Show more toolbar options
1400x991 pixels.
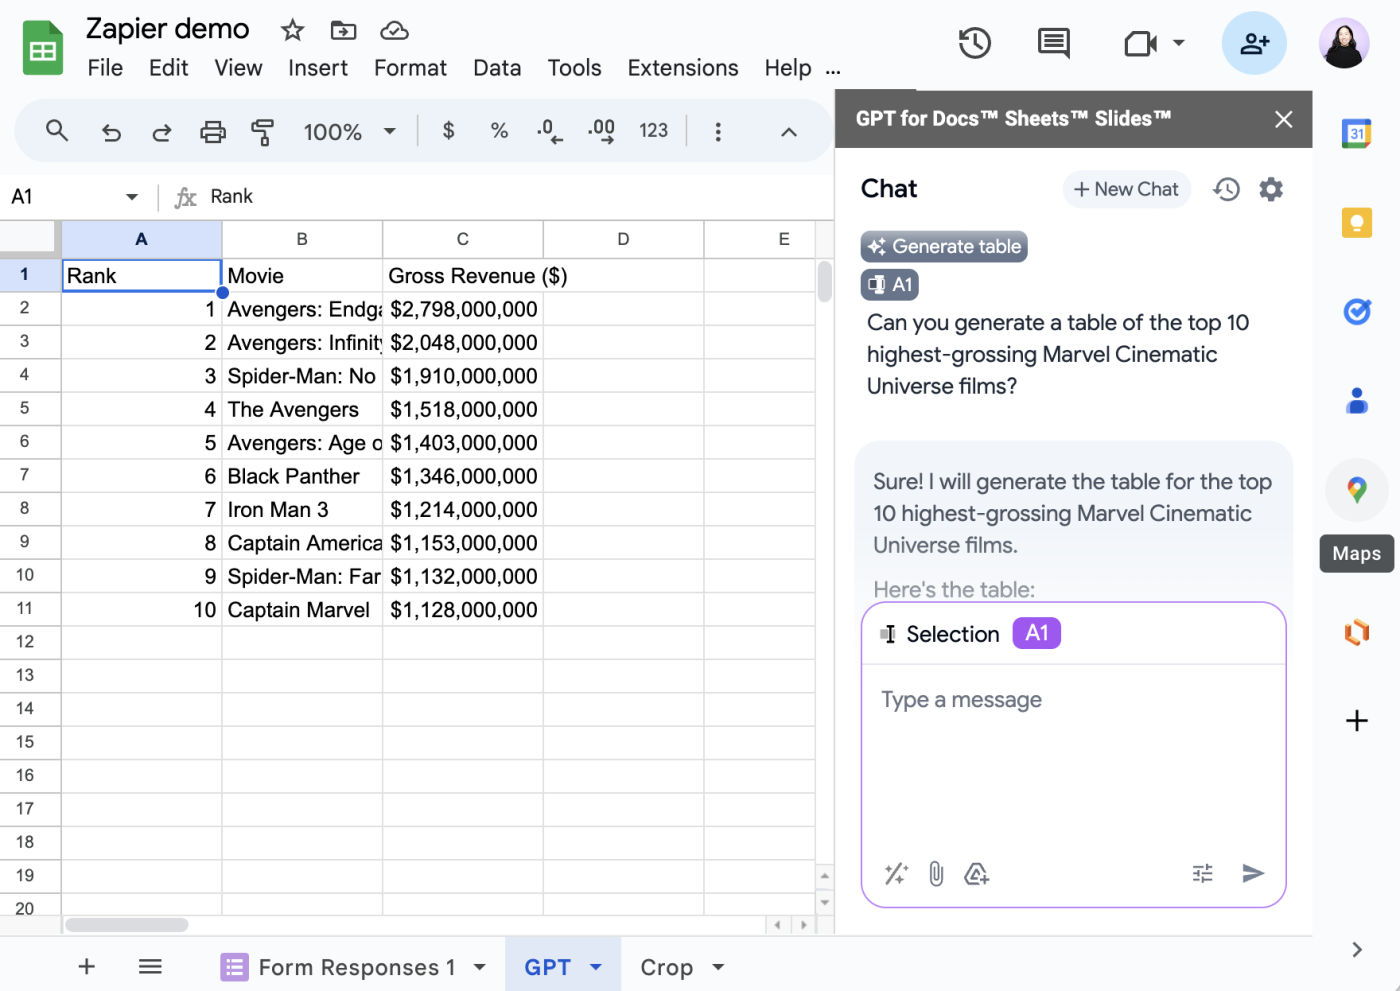[718, 131]
